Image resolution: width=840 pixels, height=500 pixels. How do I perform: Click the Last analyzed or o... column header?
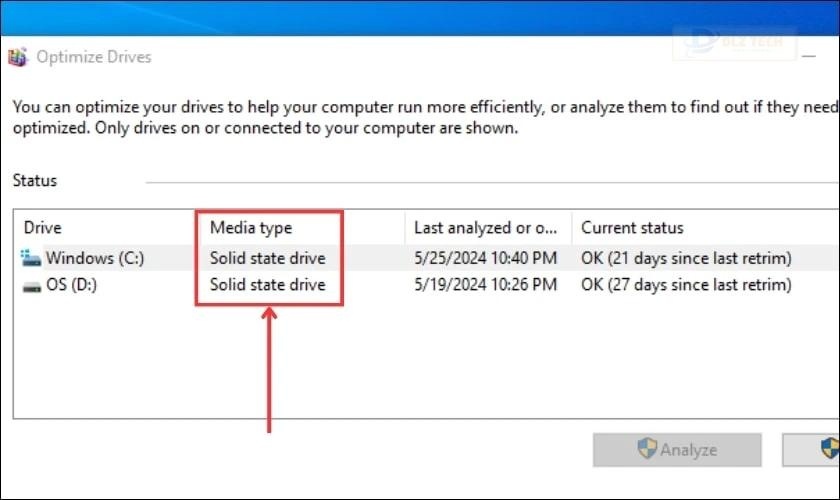[488, 228]
